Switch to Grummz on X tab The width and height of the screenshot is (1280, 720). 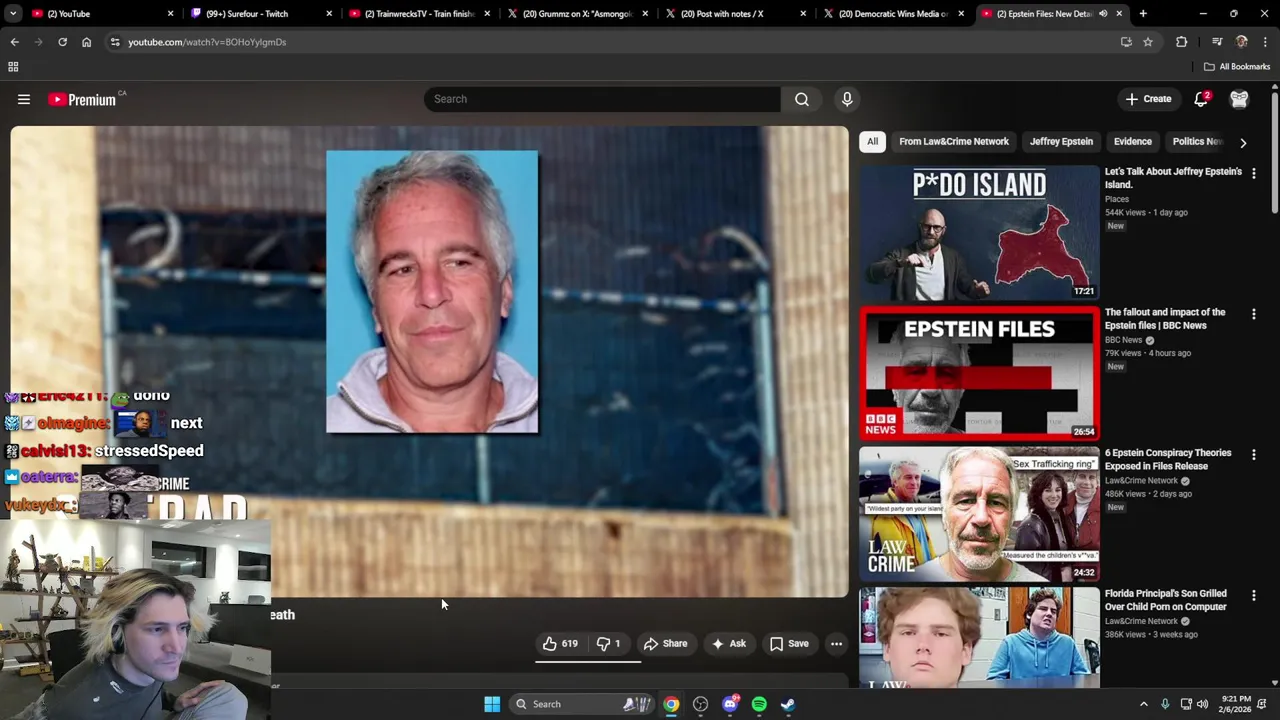(x=577, y=14)
